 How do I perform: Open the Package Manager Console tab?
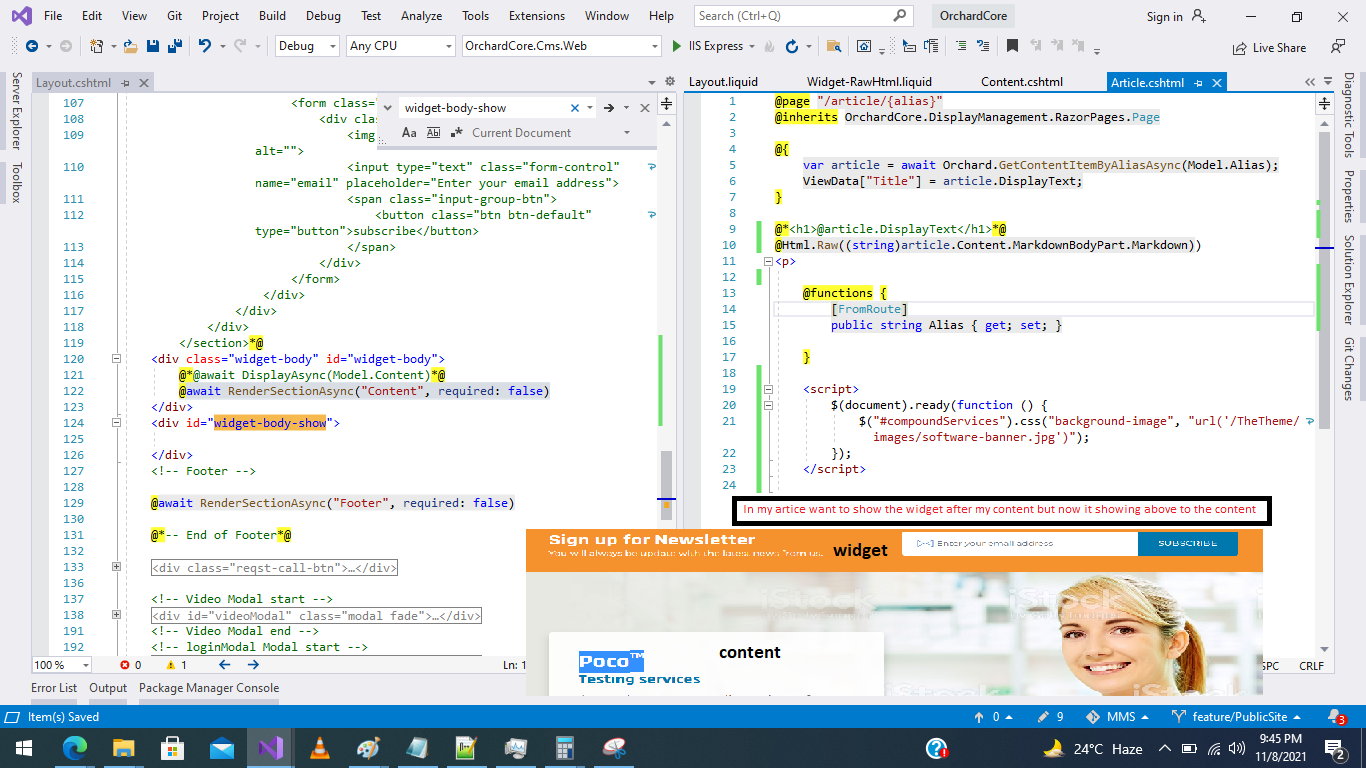click(x=209, y=688)
